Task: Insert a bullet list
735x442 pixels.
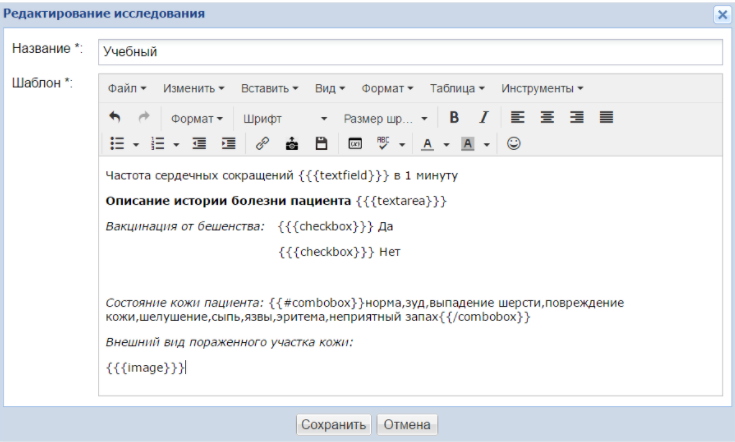Action: tap(116, 143)
